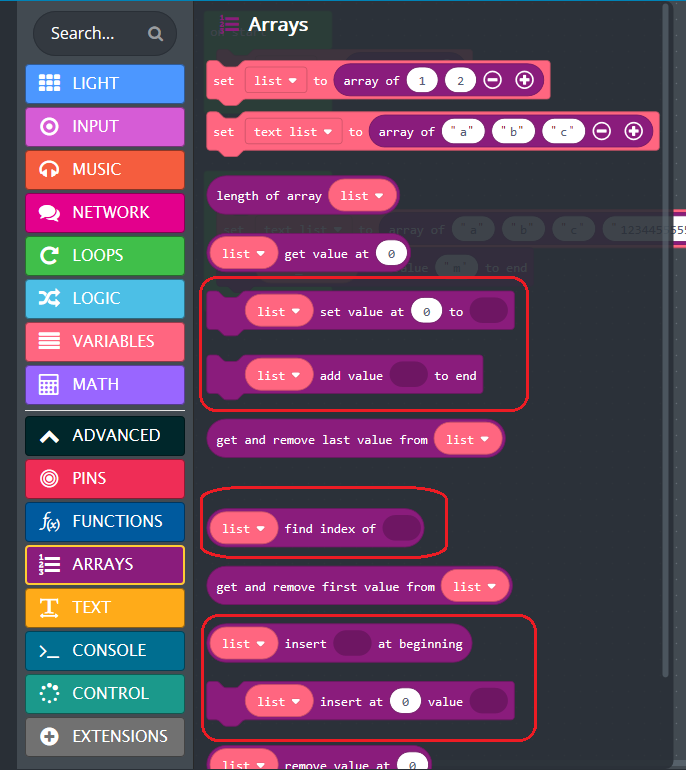Image resolution: width=686 pixels, height=770 pixels.
Task: Select the 'get and remove last value from' block
Action: click(356, 440)
